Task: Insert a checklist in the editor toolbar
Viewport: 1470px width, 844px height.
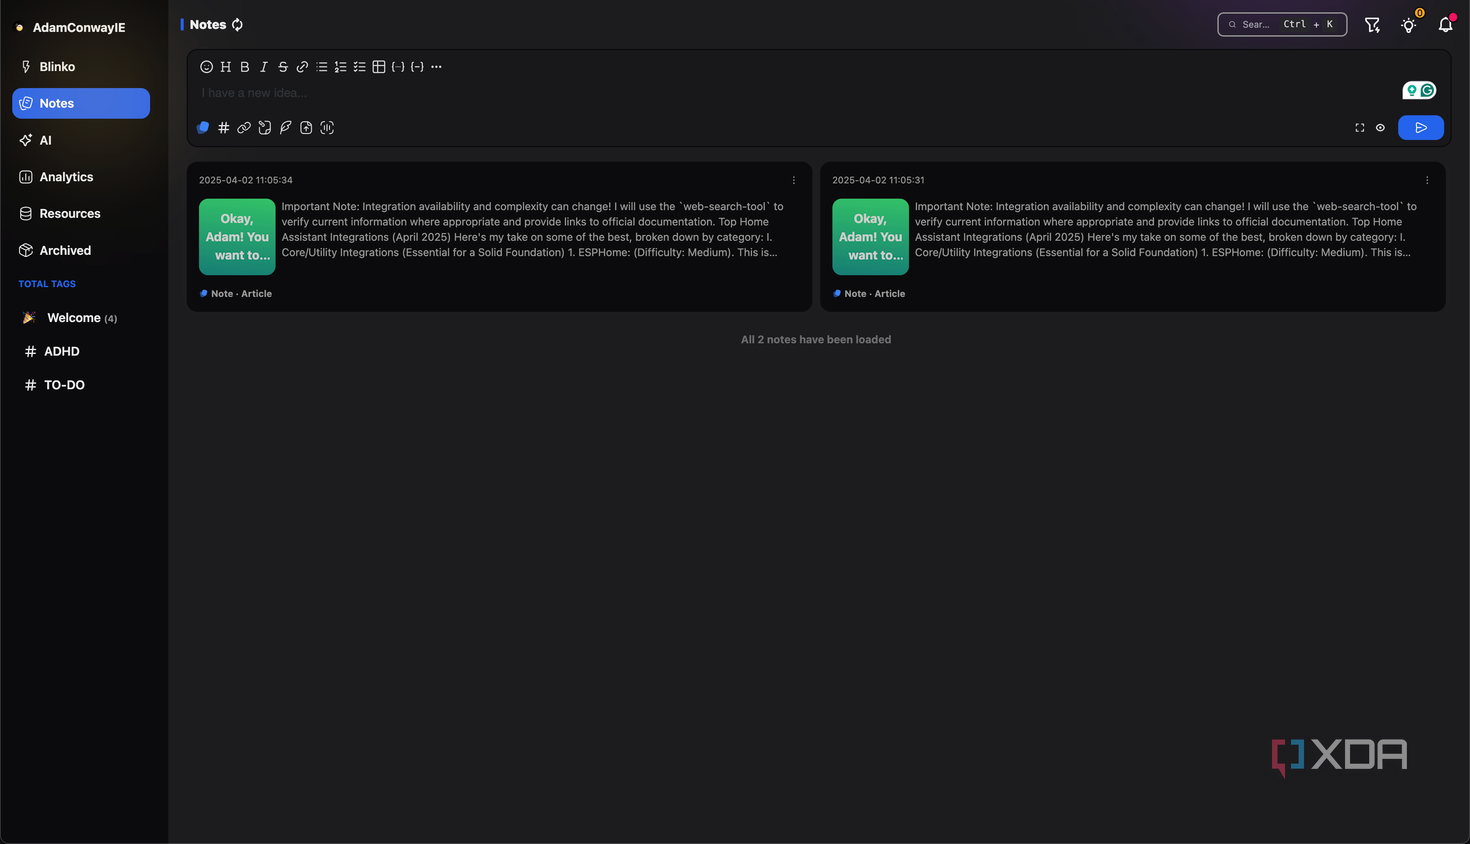Action: [x=360, y=67]
